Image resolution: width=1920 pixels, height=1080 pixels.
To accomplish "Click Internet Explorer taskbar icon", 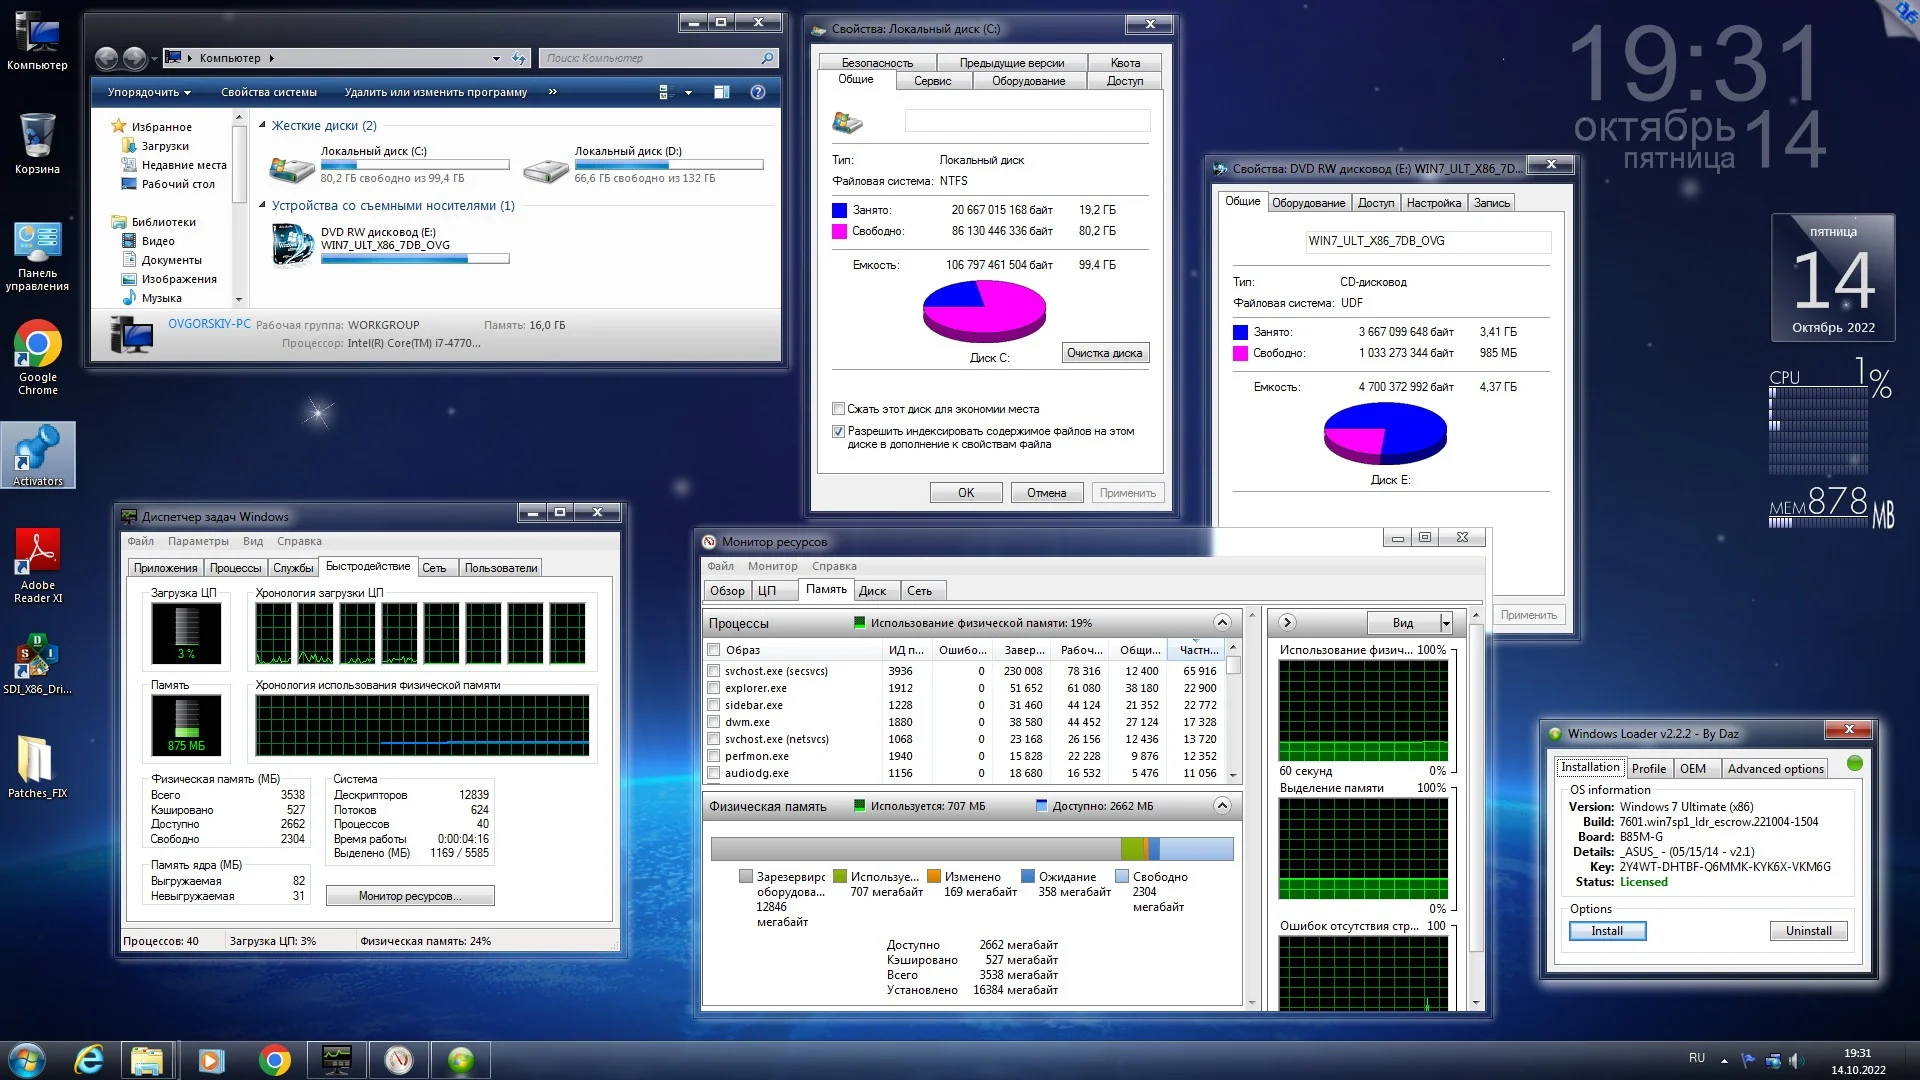I will pos(90,1060).
